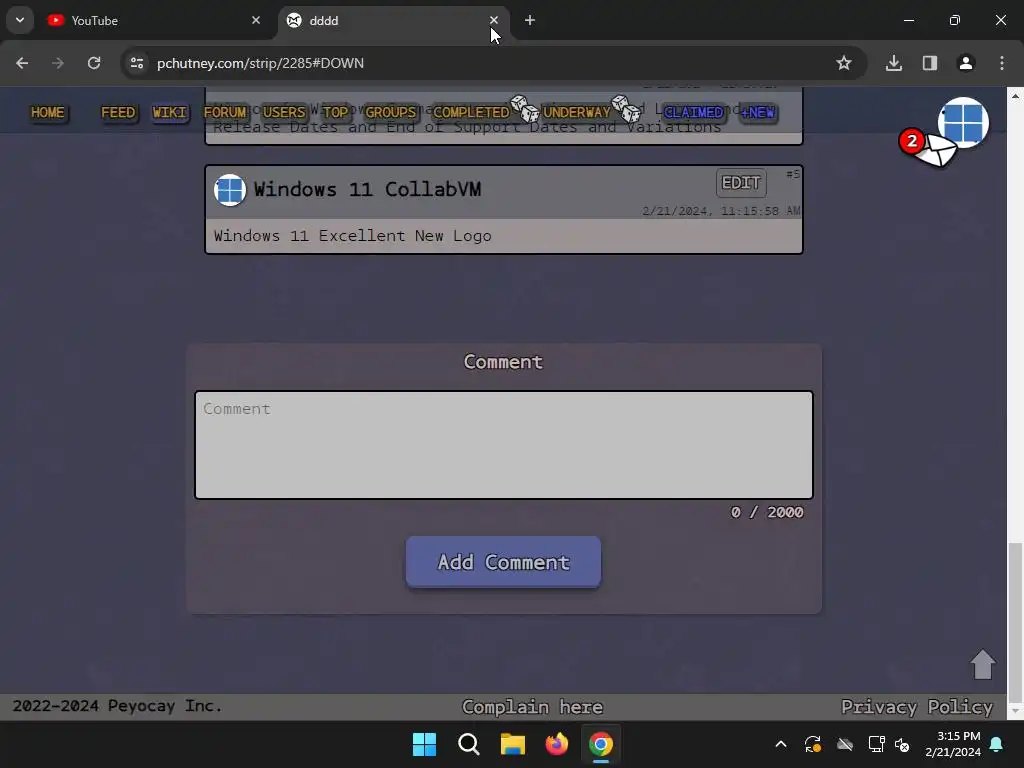Open the Windows Start menu
The image size is (1024, 768).
point(424,744)
